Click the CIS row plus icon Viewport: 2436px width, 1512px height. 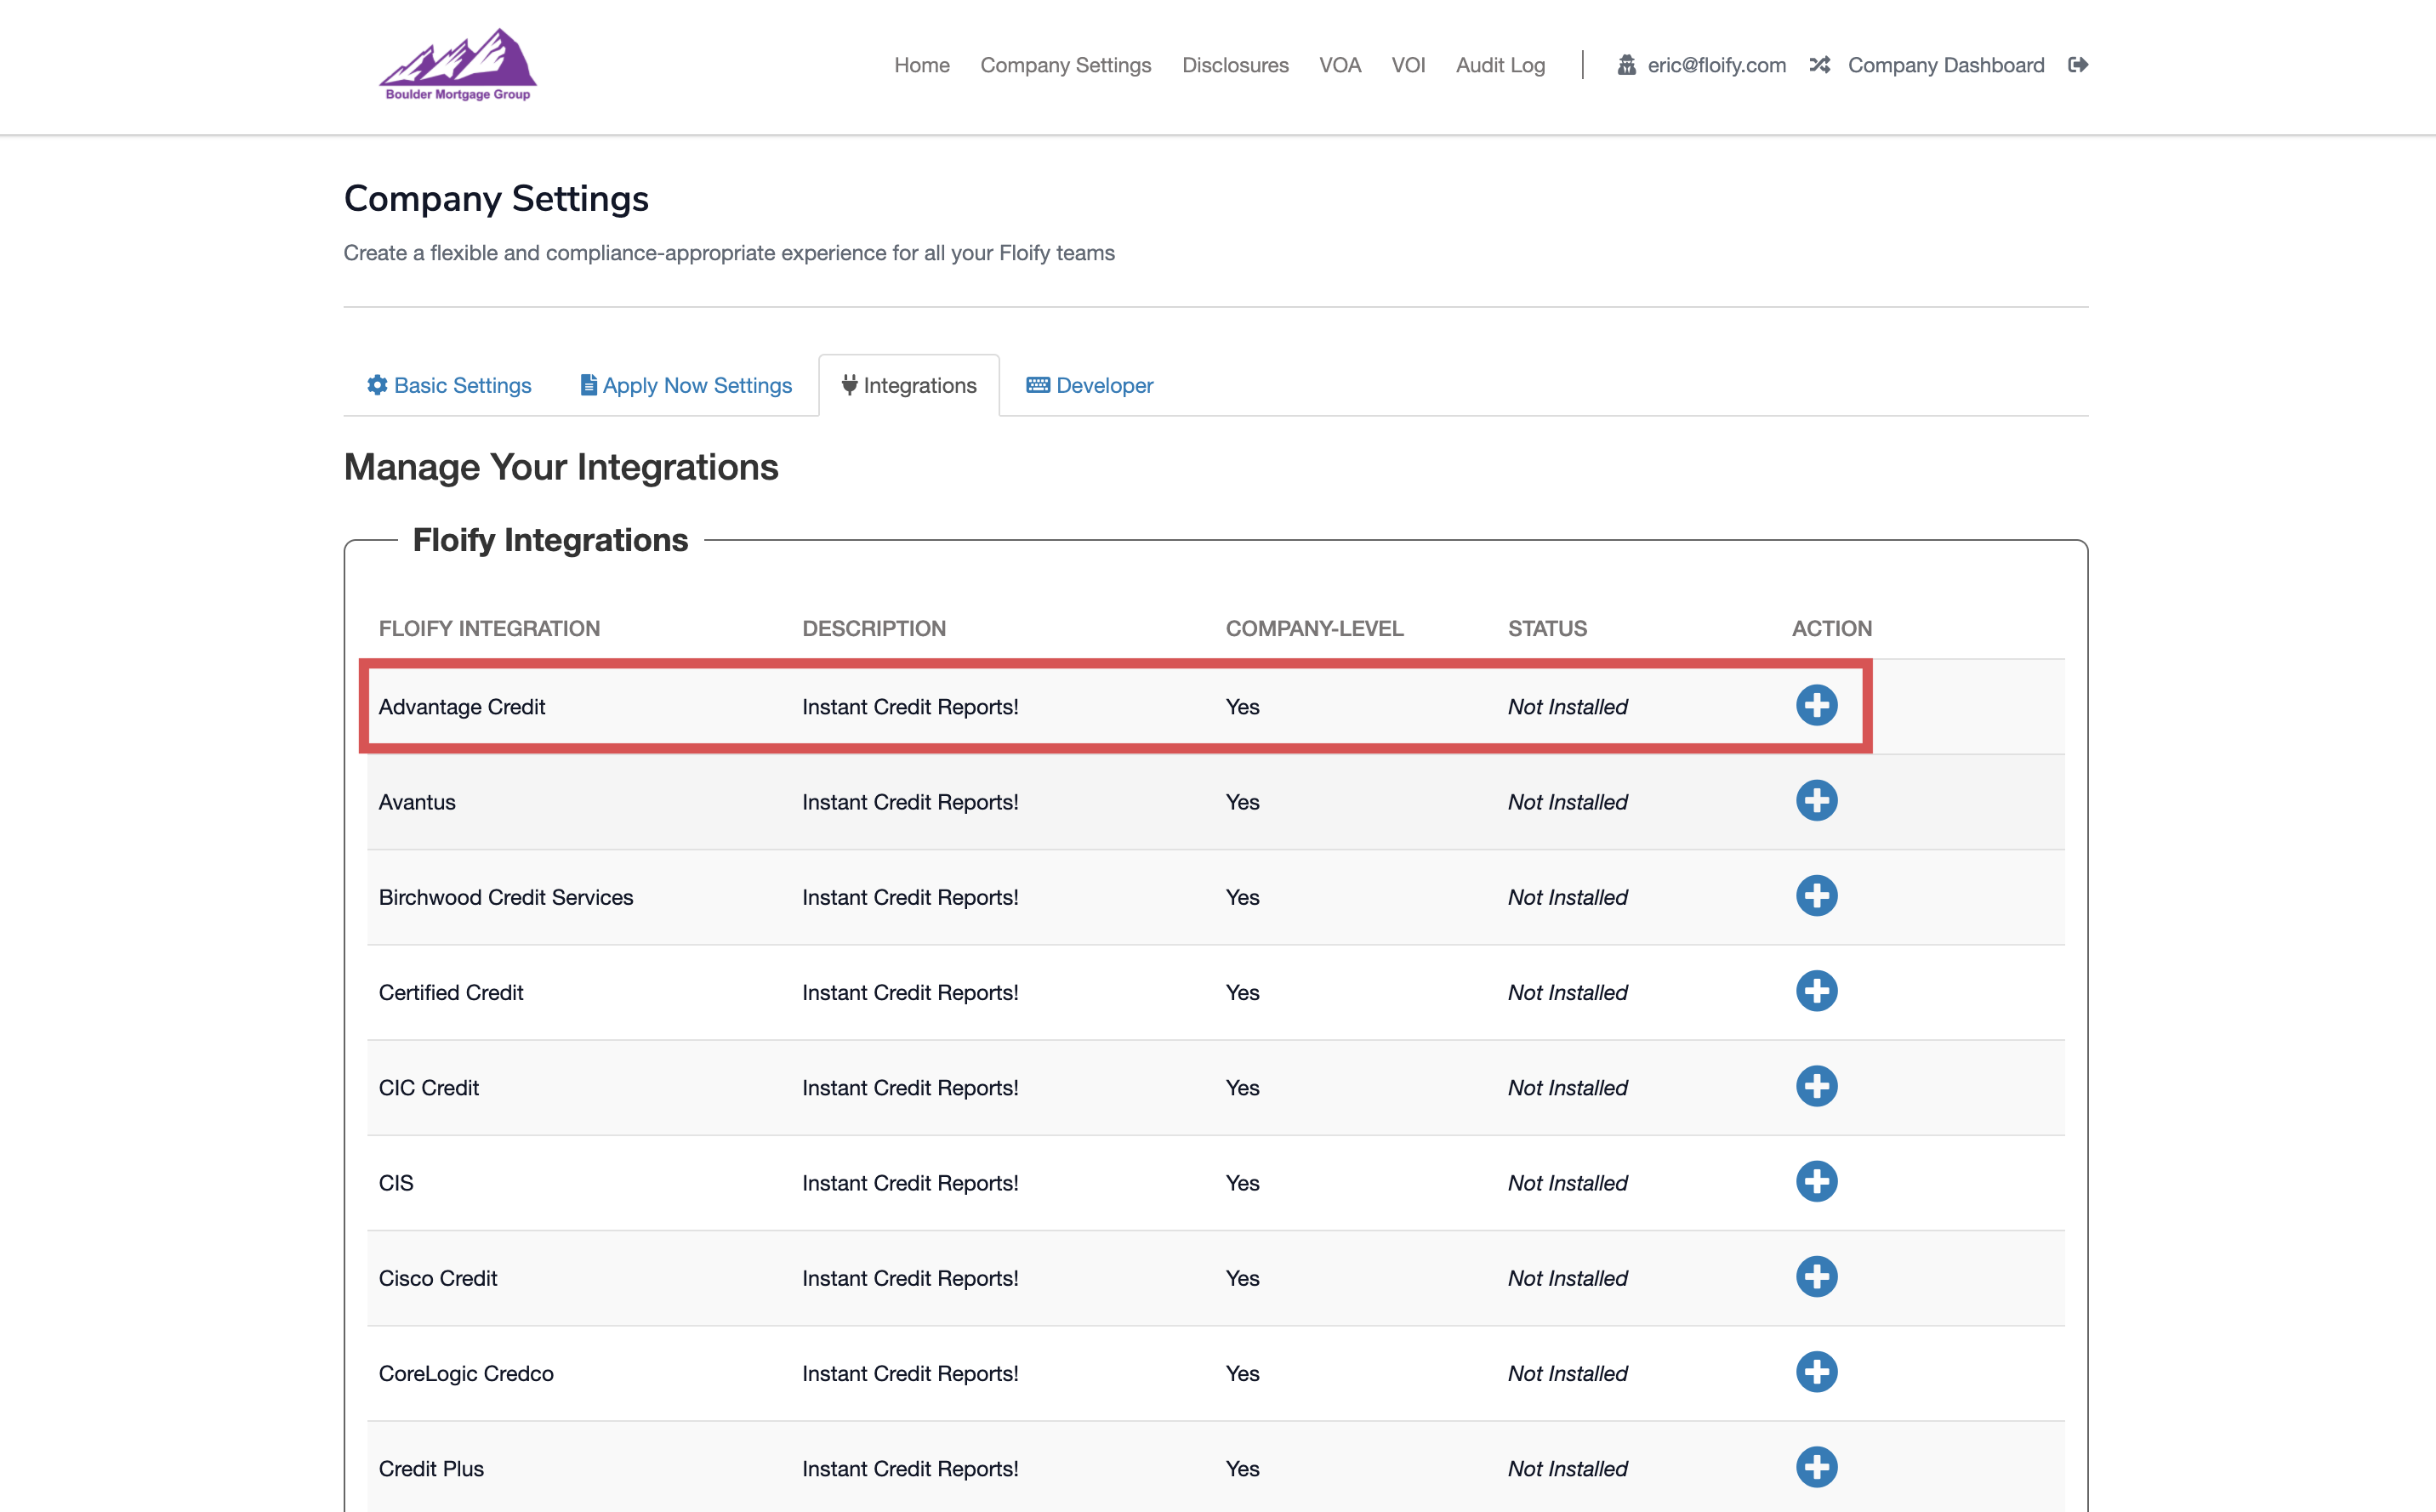[x=1816, y=1182]
